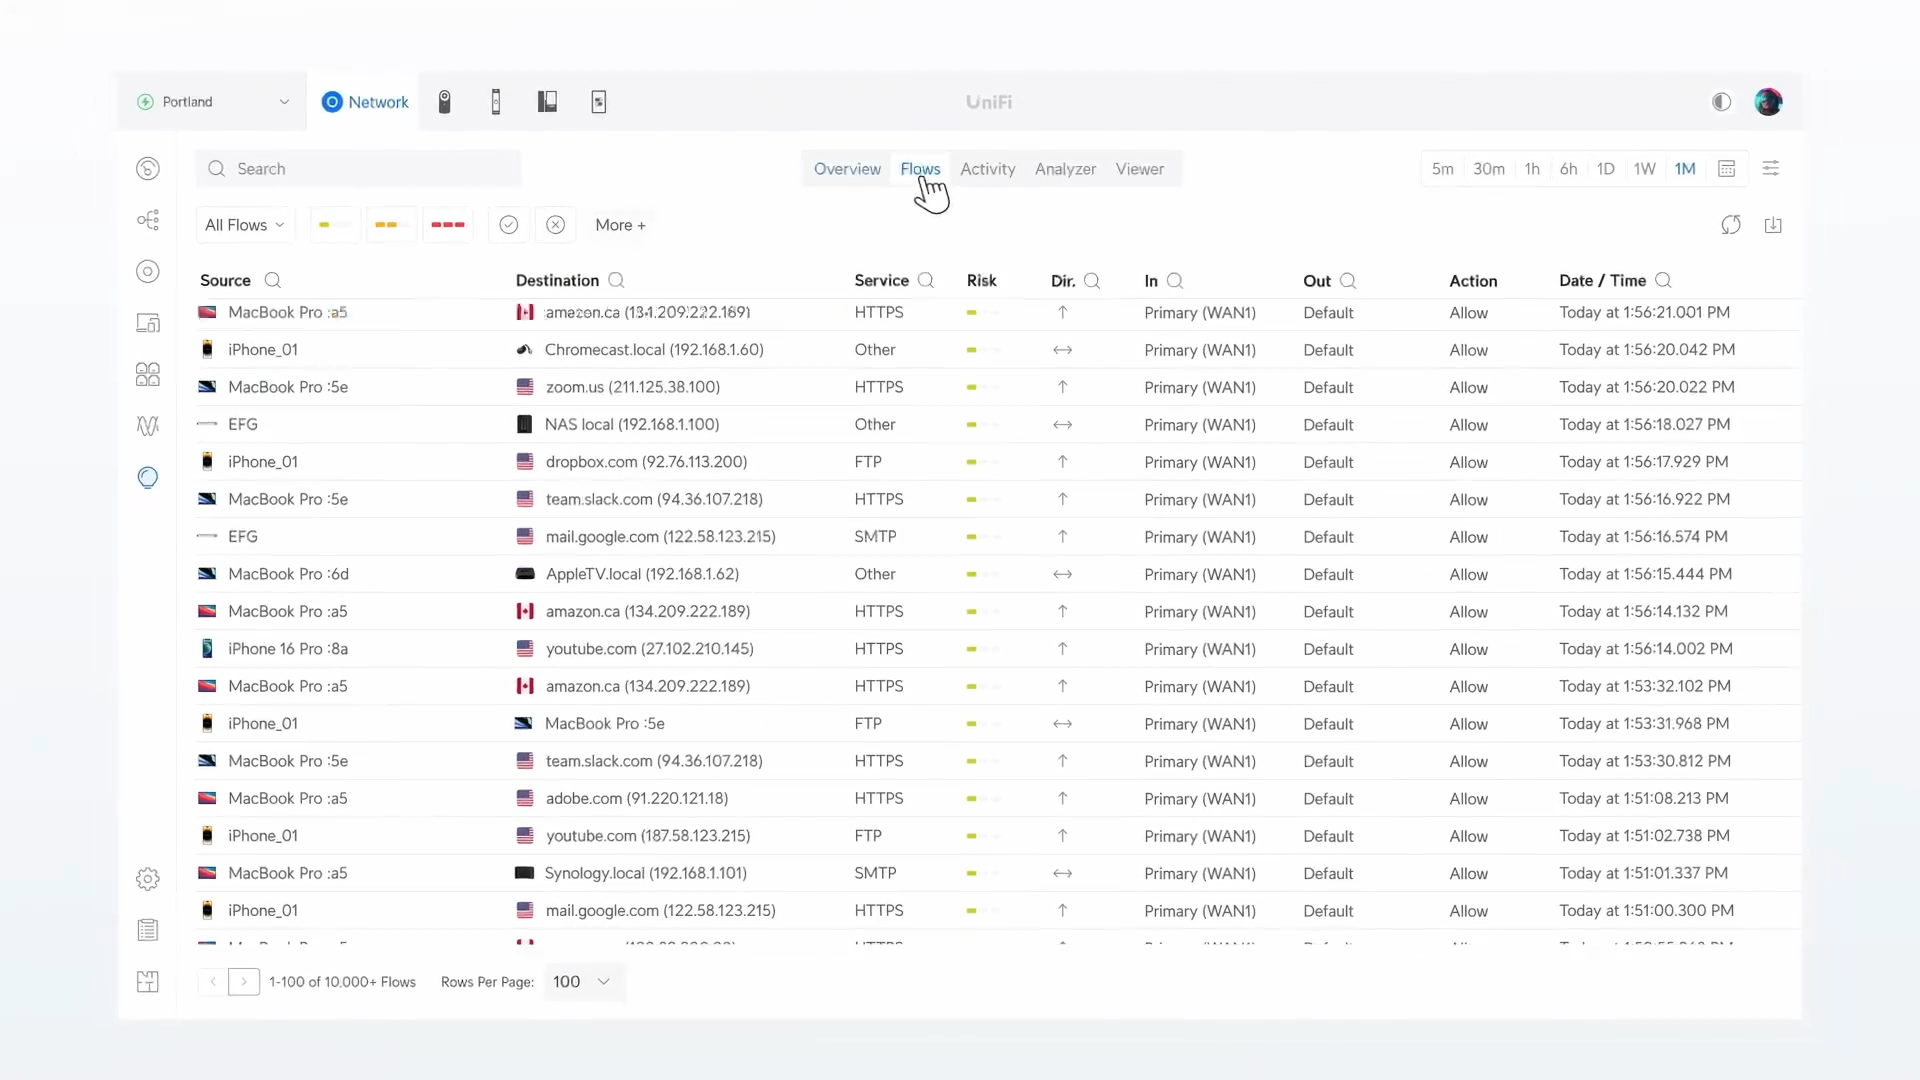Image resolution: width=1920 pixels, height=1080 pixels.
Task: Open the Talk phone app icon
Action: (547, 102)
